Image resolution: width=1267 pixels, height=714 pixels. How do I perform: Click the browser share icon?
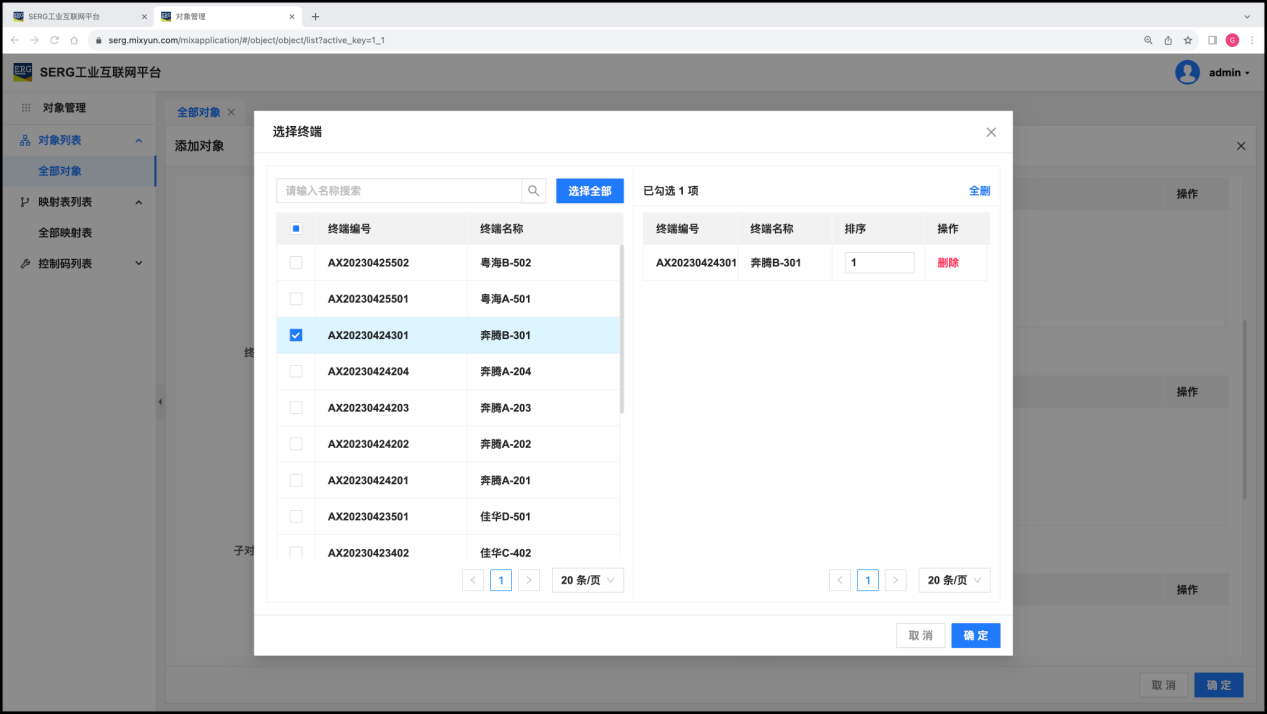tap(1168, 40)
